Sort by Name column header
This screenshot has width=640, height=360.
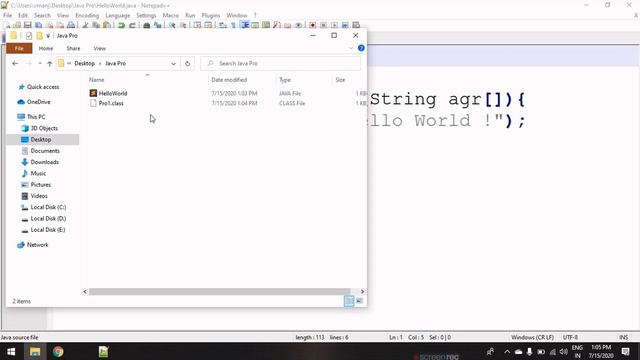coord(97,80)
